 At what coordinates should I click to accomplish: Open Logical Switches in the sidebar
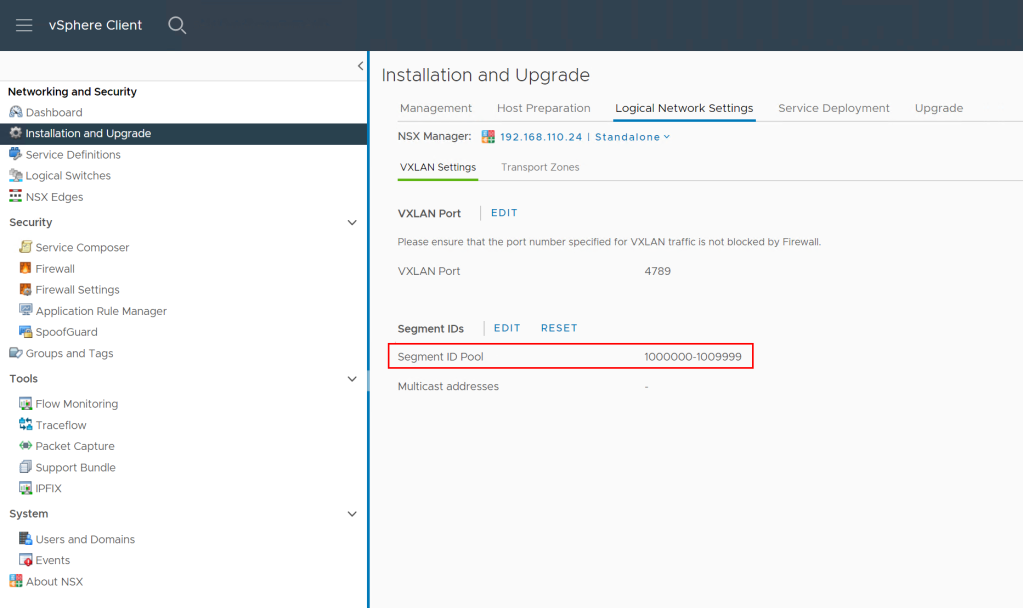(68, 175)
